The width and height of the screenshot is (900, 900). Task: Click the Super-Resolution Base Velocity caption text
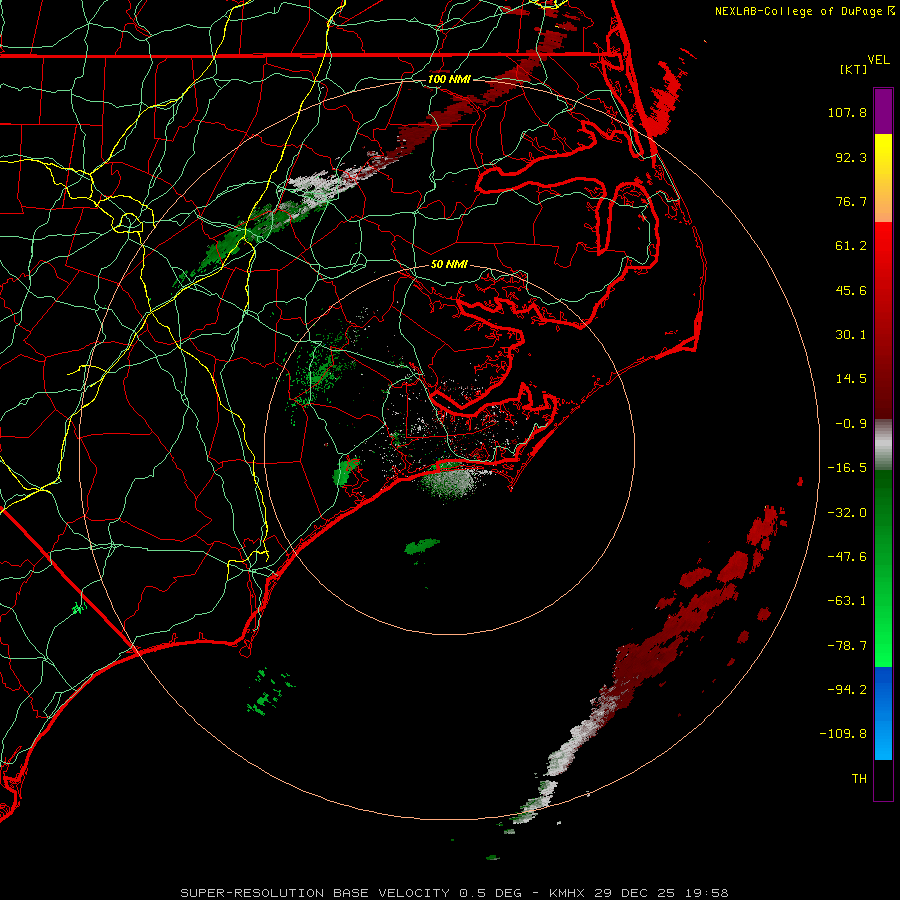point(454,893)
